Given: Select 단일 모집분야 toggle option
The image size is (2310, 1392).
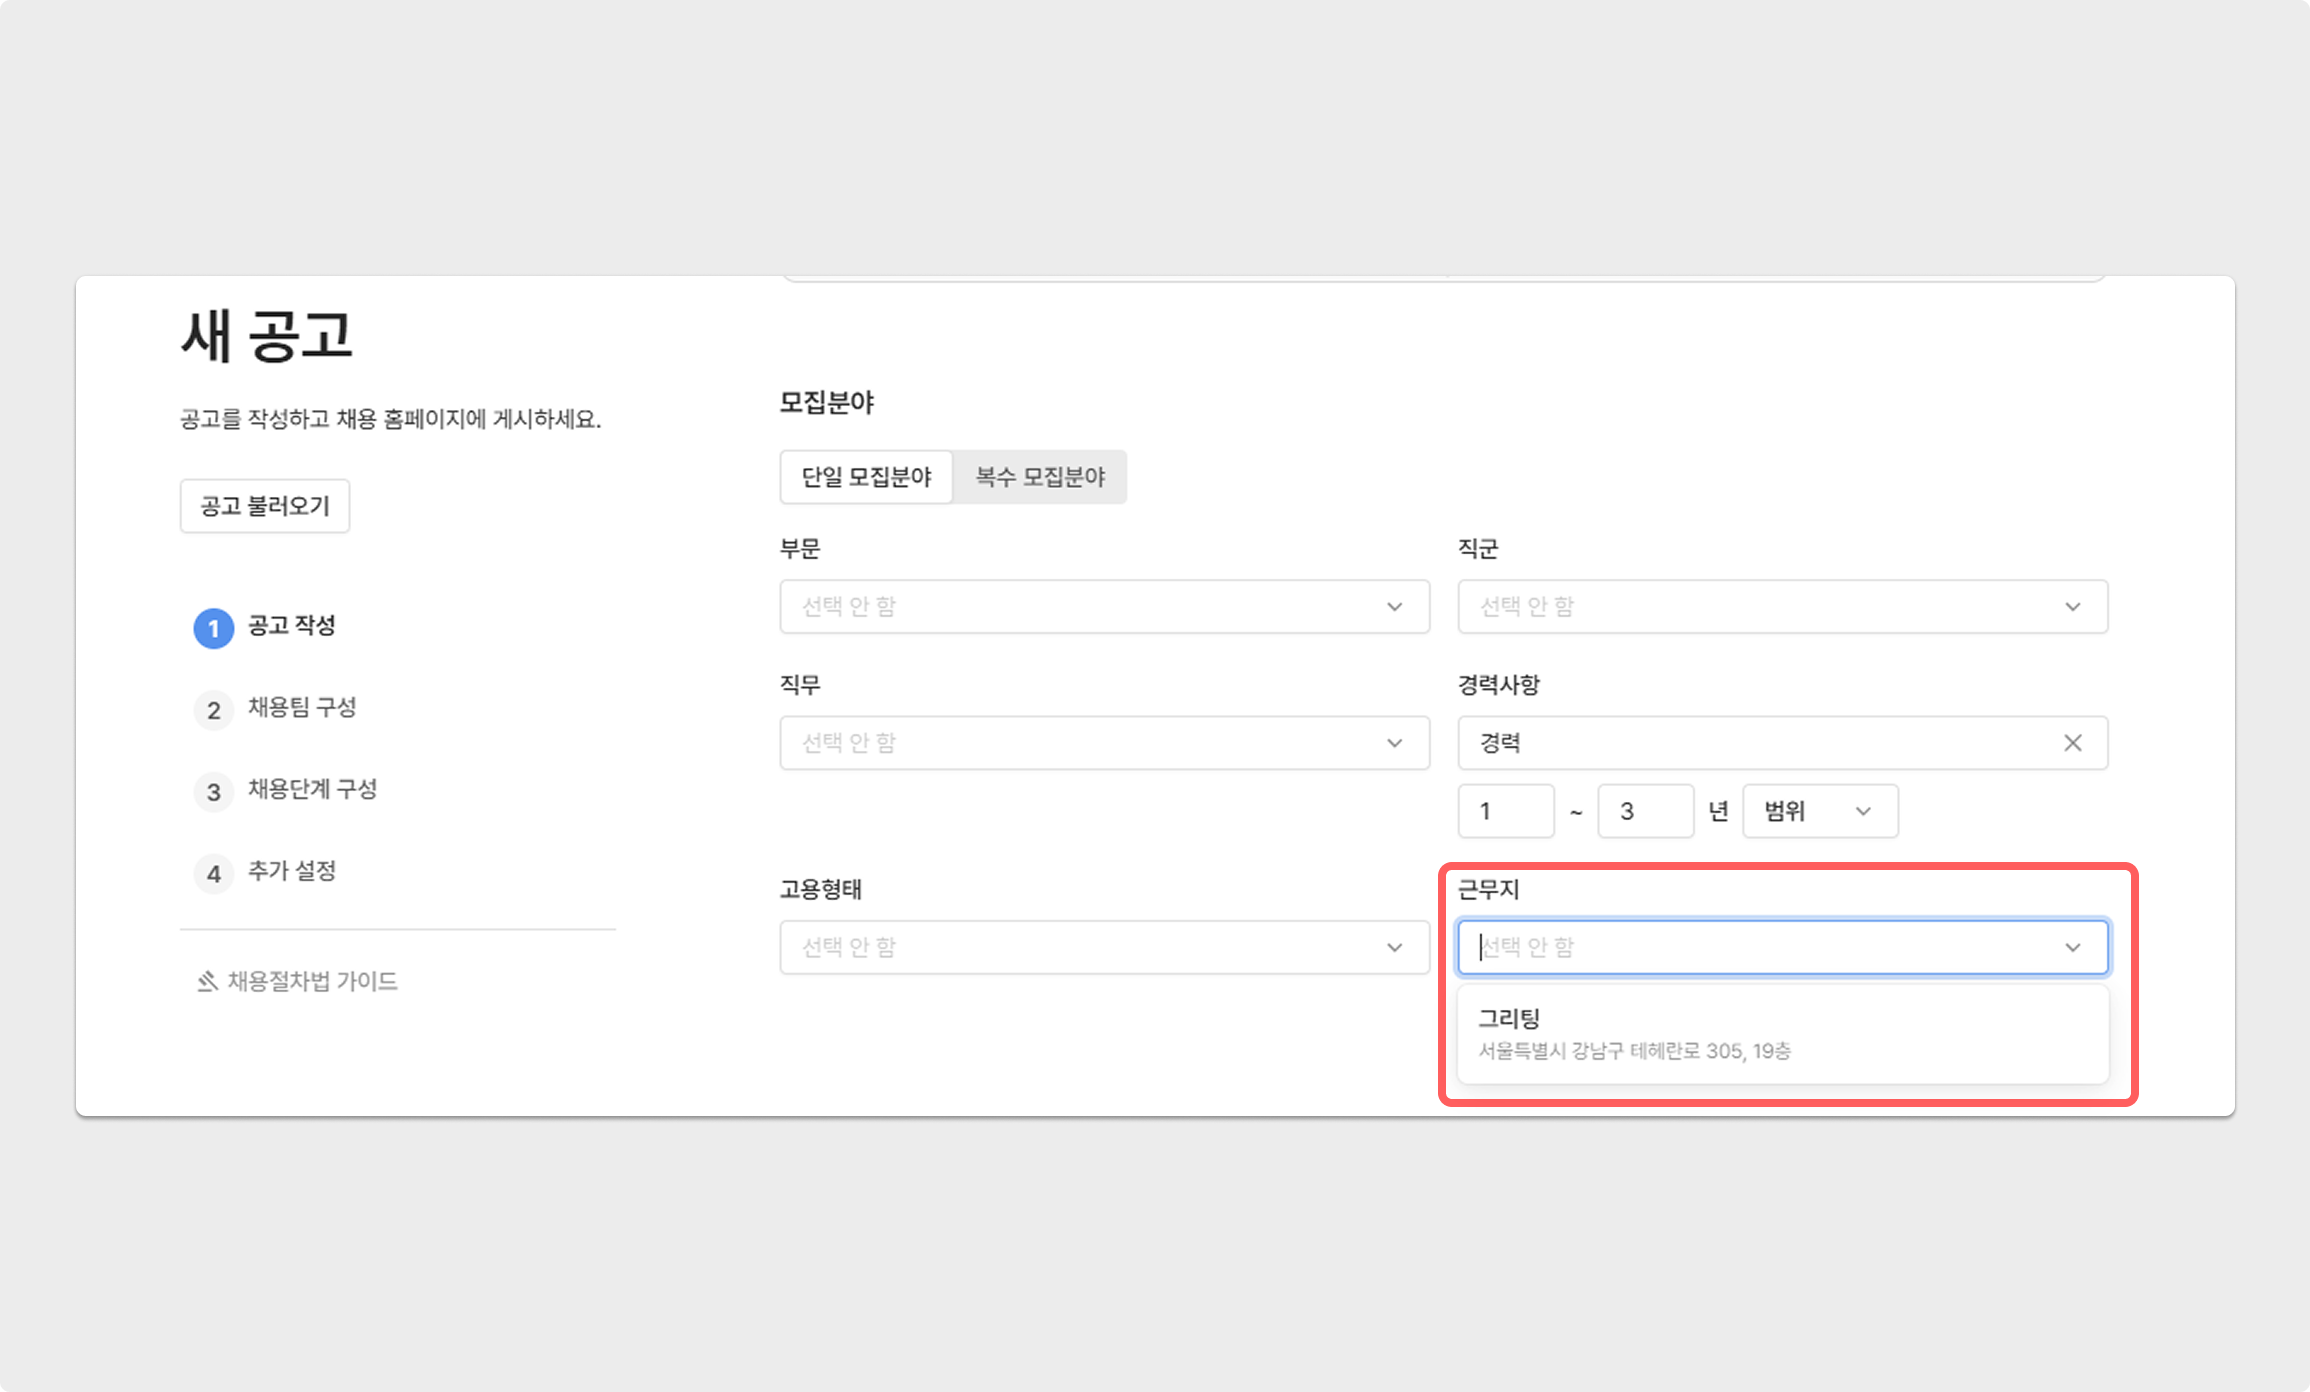Looking at the screenshot, I should coord(866,477).
